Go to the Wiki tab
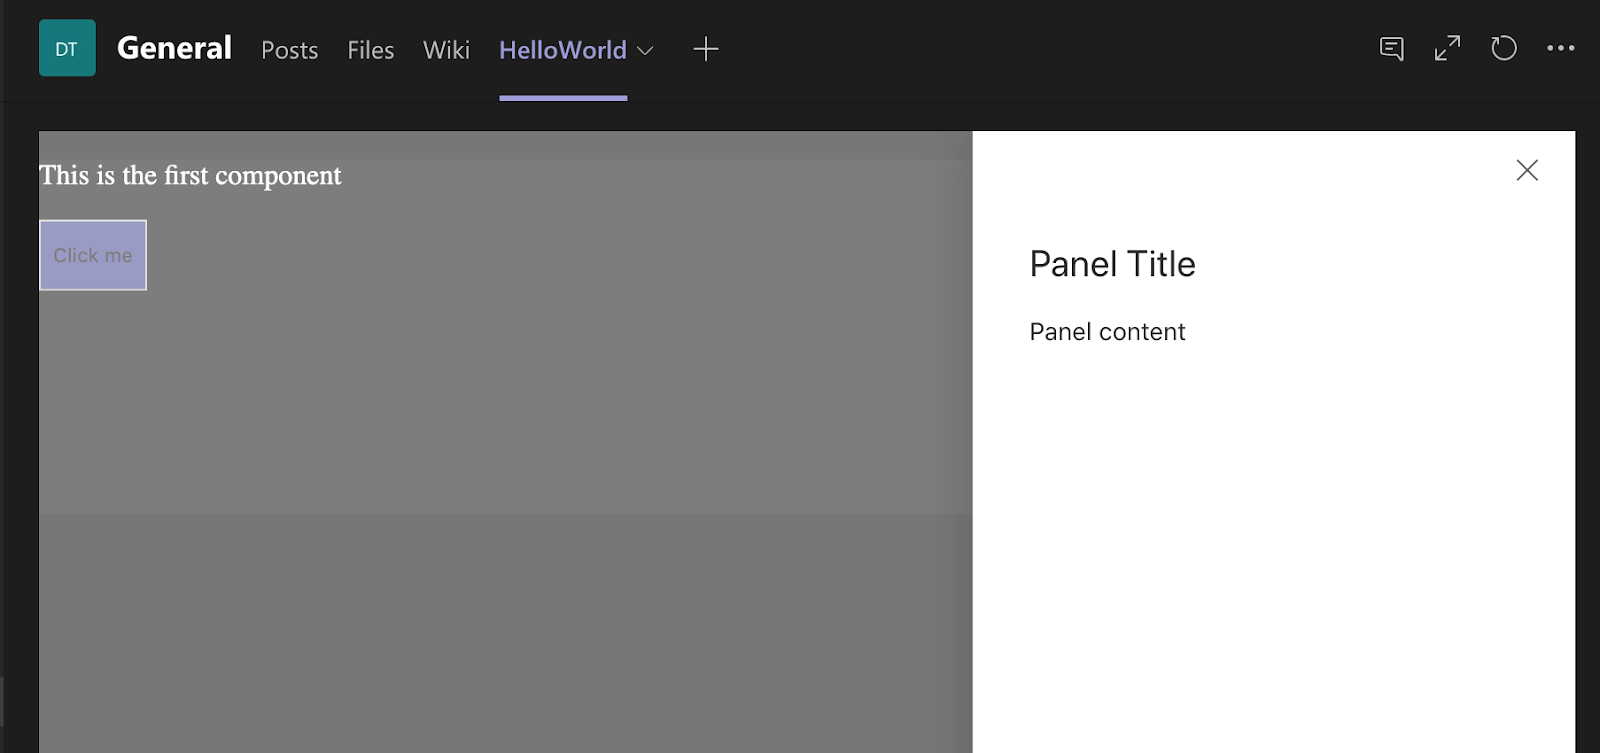Screen dimensions: 1600x753 click(x=446, y=50)
